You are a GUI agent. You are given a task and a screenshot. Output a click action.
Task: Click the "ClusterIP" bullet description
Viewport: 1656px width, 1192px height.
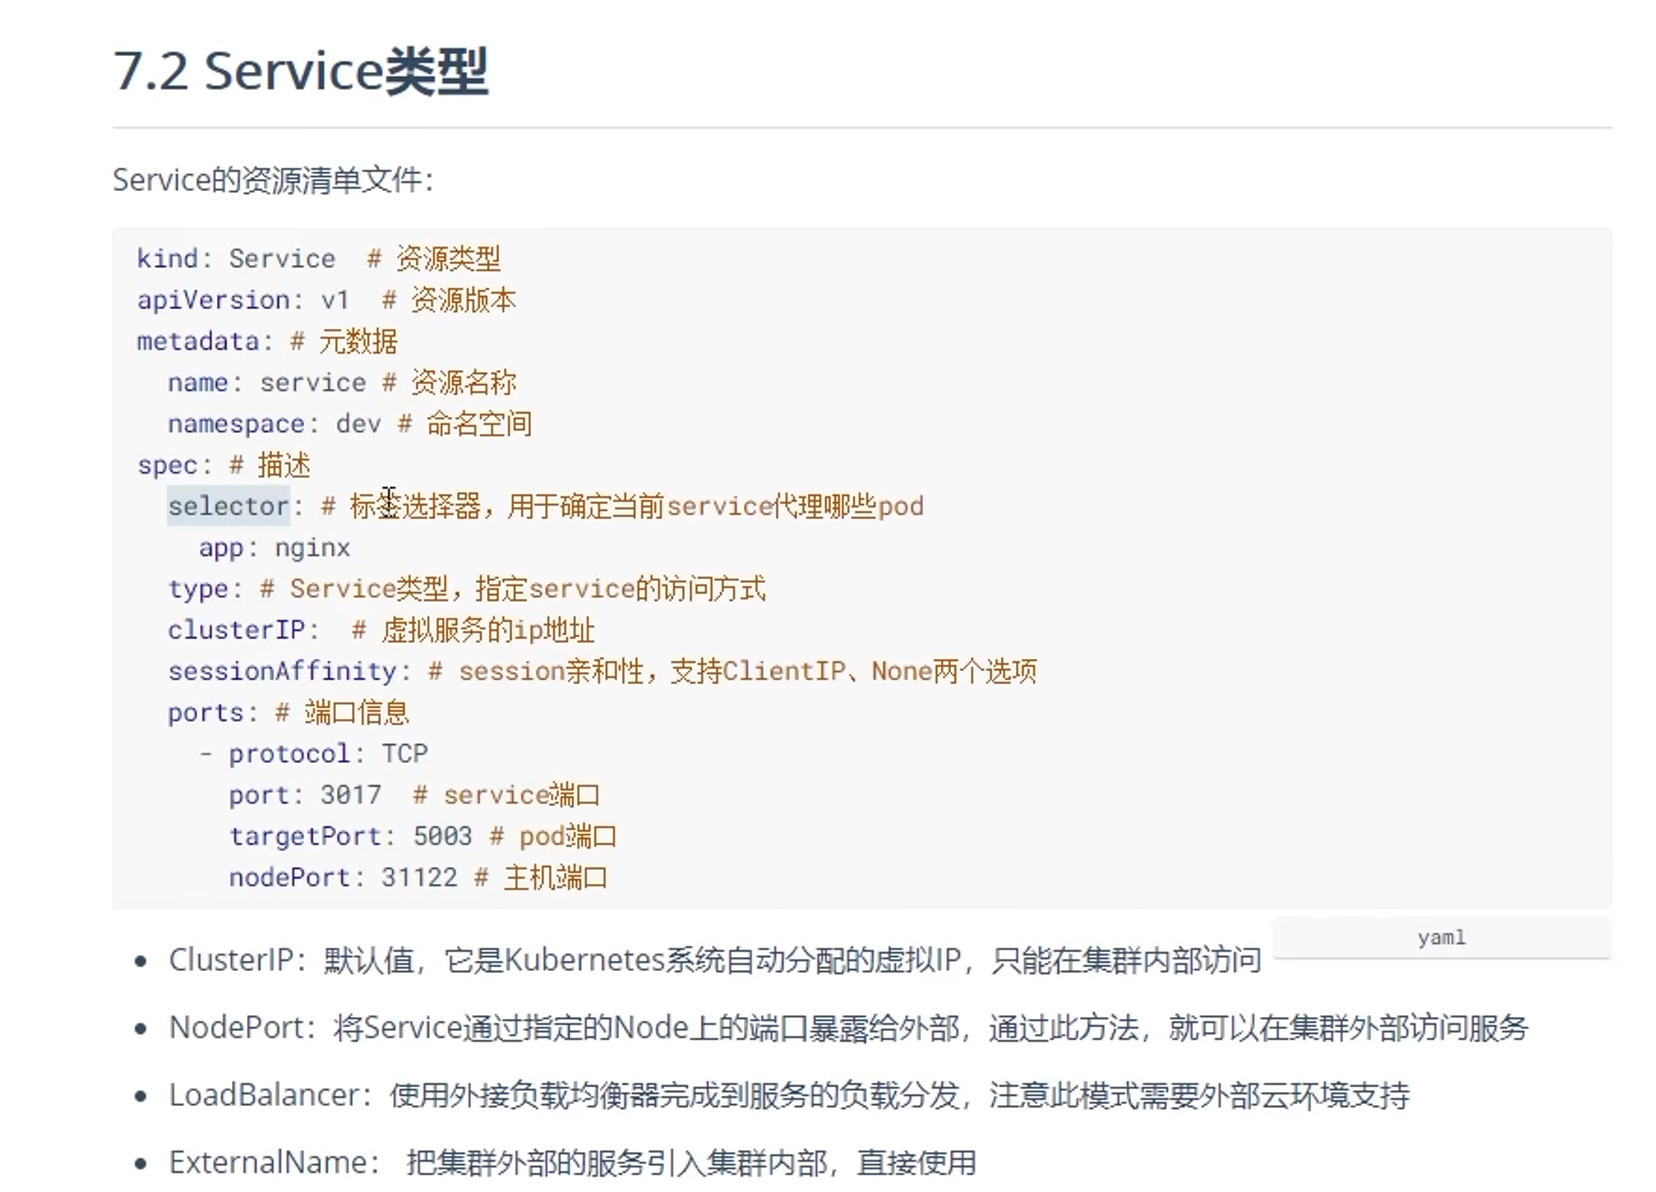point(715,960)
